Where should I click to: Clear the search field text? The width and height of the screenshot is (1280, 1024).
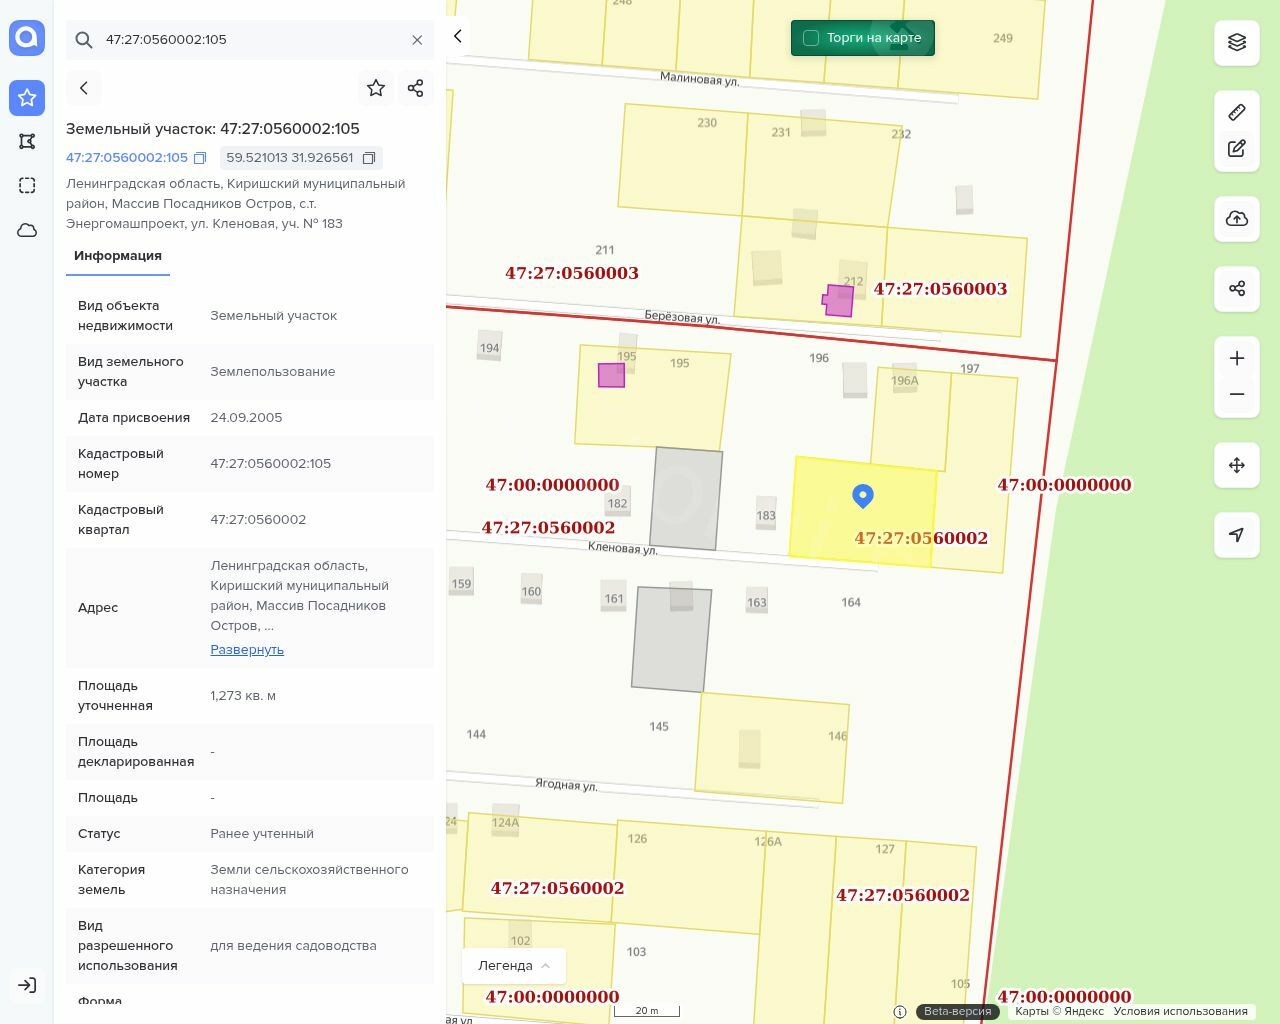tap(417, 40)
